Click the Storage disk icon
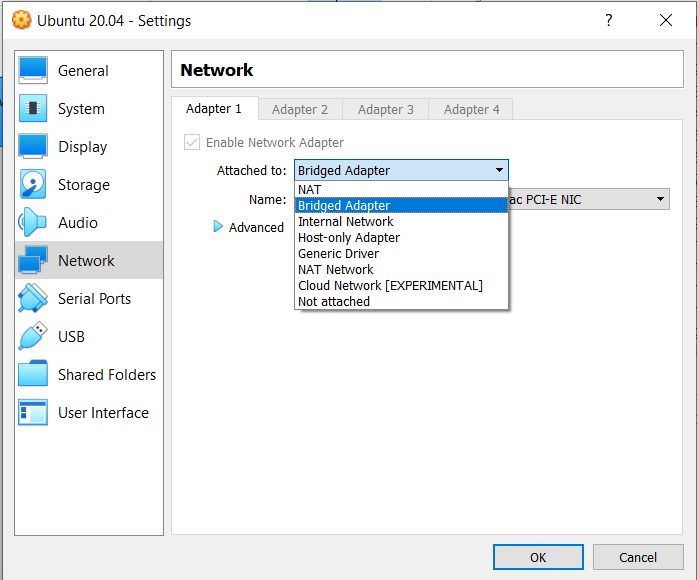This screenshot has width=697, height=580. point(33,184)
